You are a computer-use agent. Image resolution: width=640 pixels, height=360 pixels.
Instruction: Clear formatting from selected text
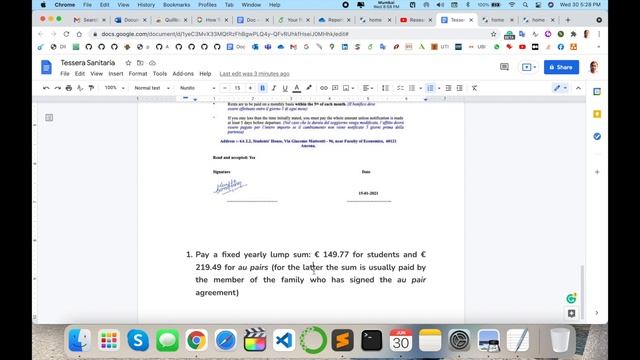tap(474, 88)
